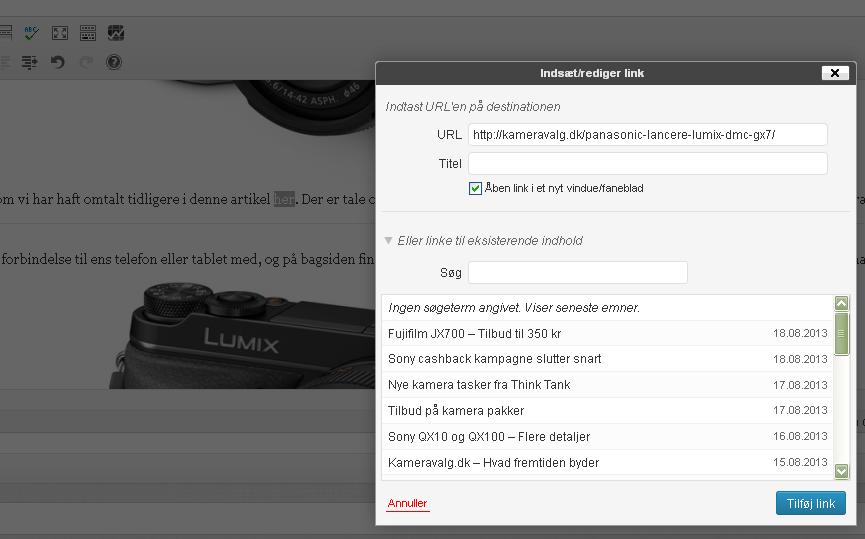Uncheck 'Åben link i et nyt vindue/faneblad'
Image resolution: width=865 pixels, height=539 pixels.
(476, 188)
